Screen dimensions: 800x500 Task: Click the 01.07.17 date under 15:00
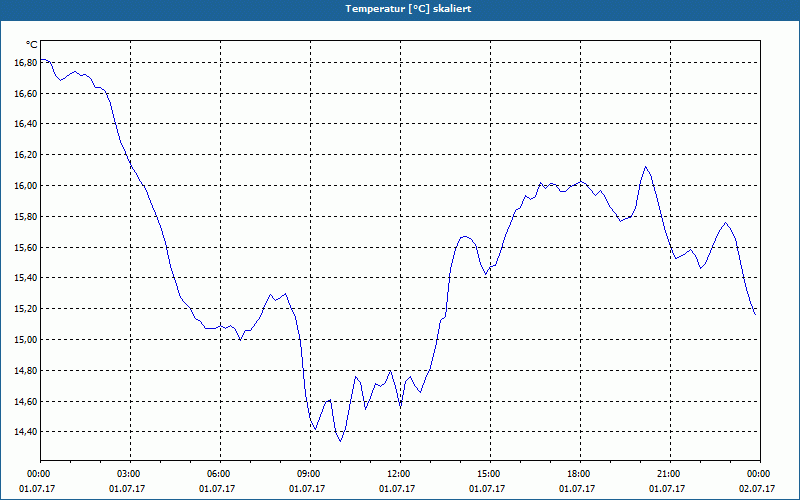coord(487,489)
